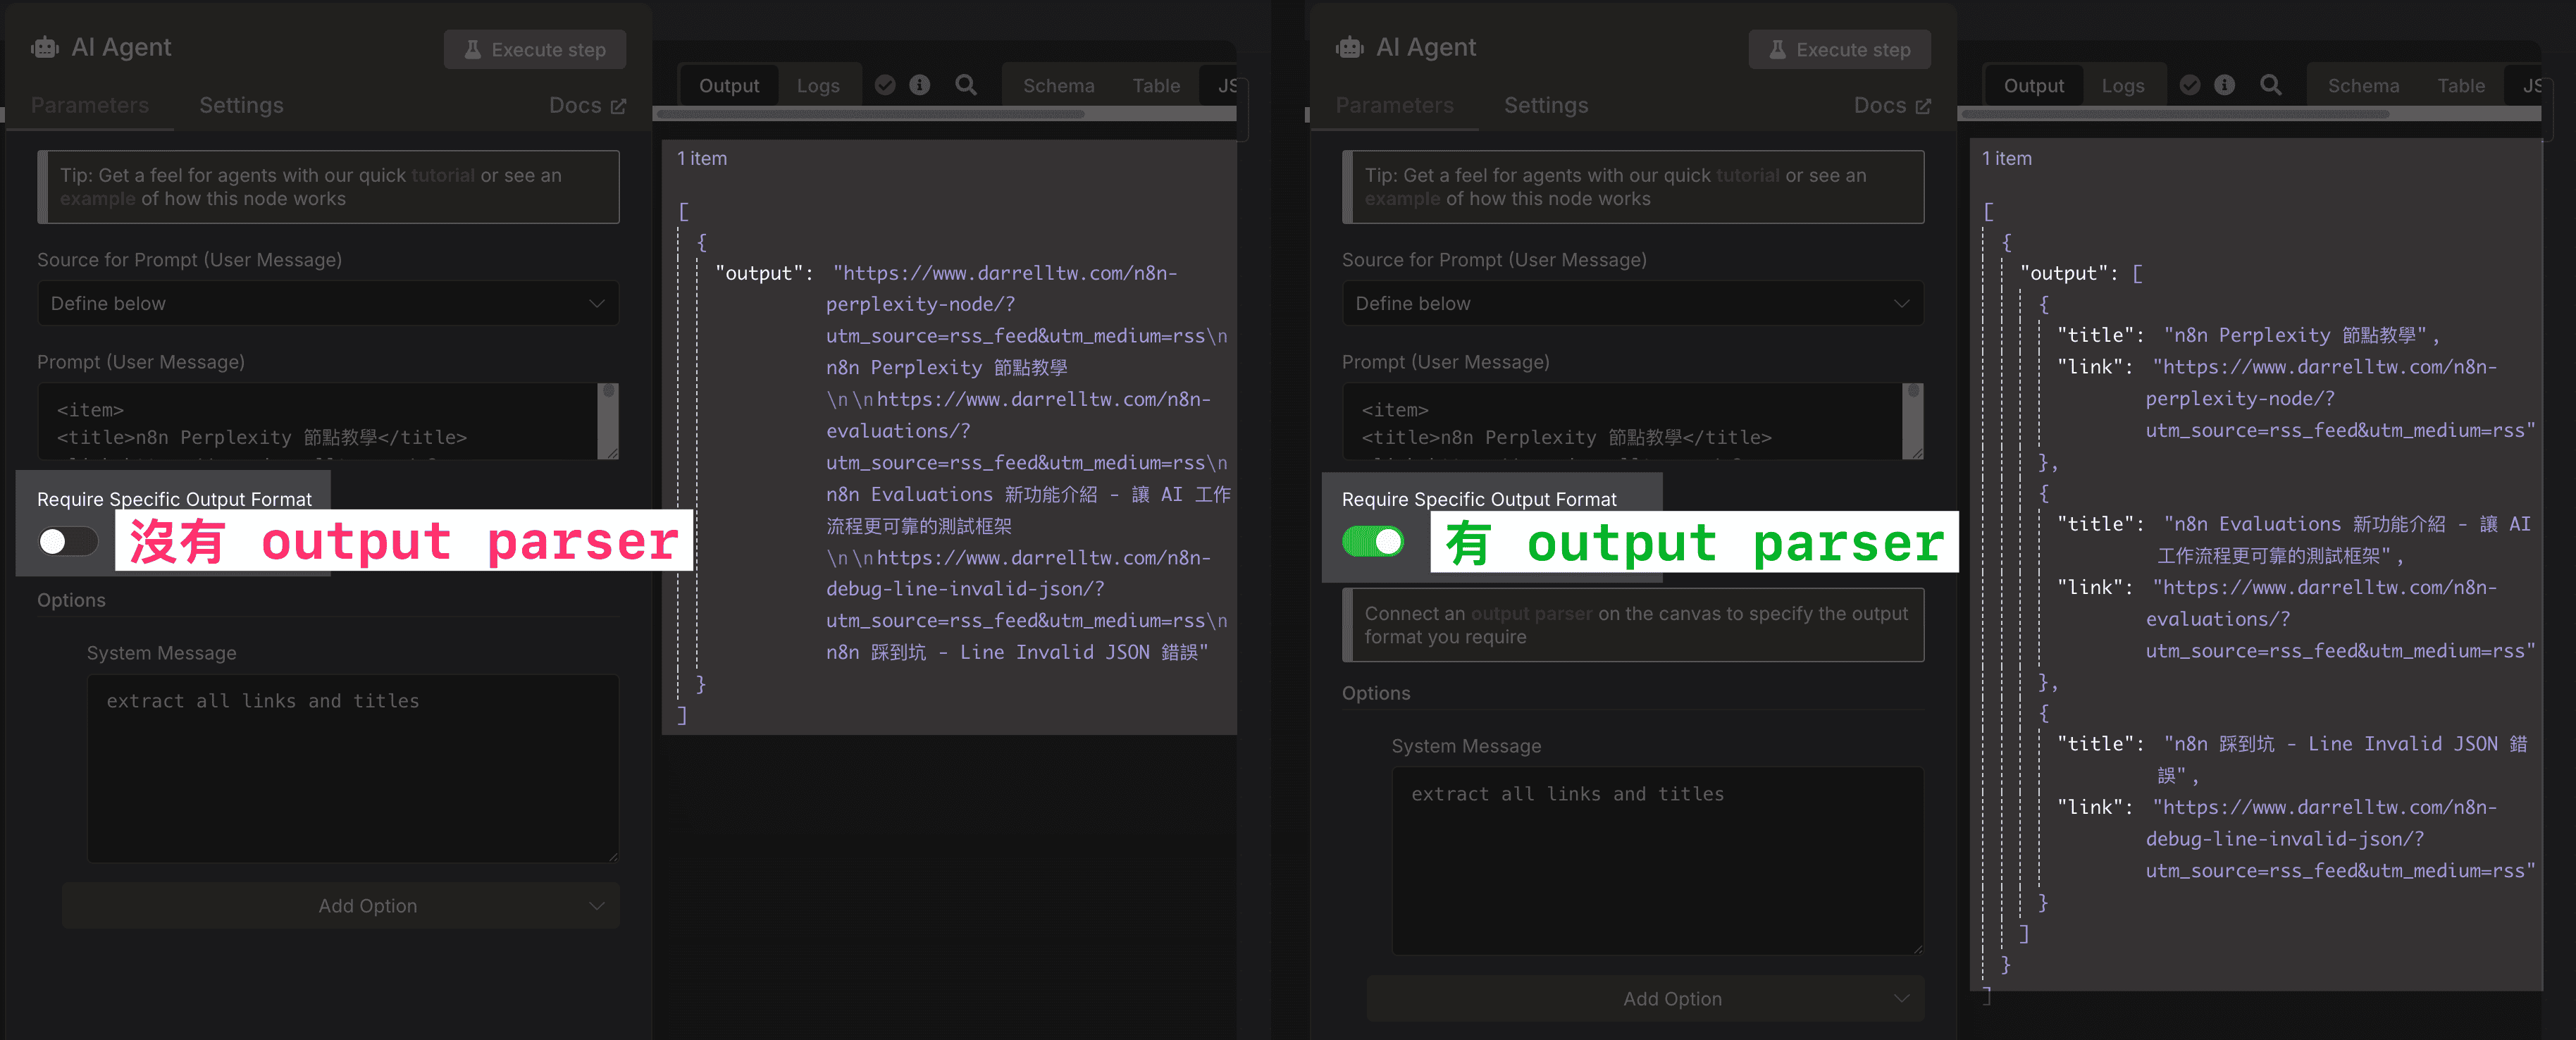Open the Source for Prompt dropdown

(x=328, y=303)
